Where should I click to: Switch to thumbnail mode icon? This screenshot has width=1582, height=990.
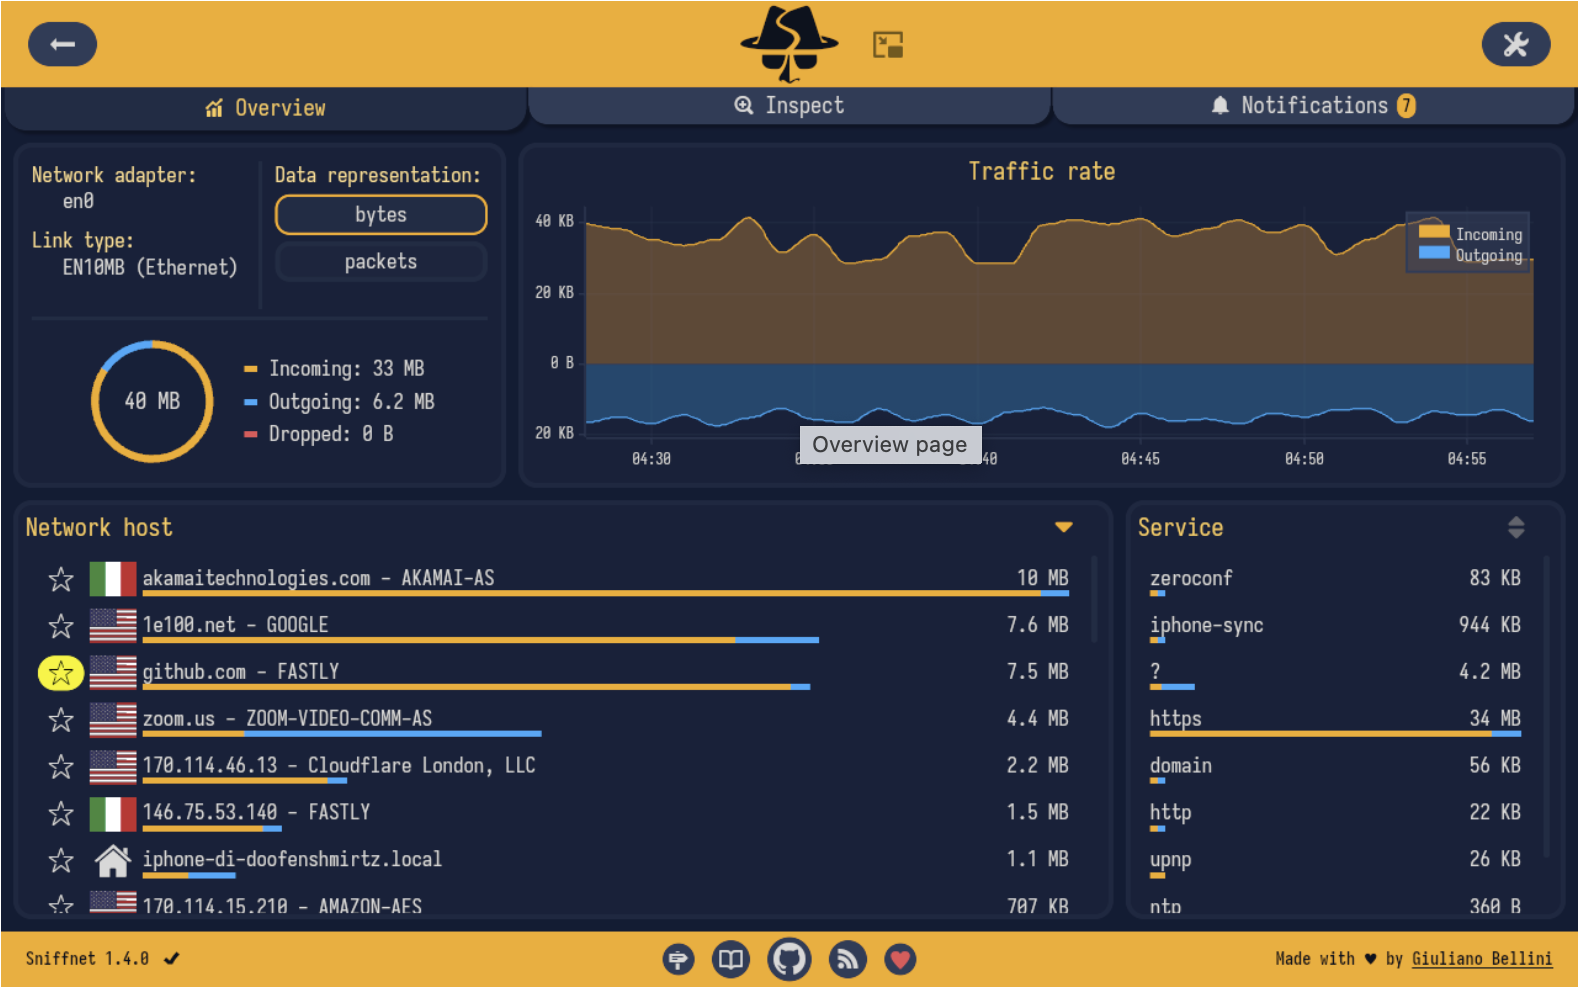[x=887, y=45]
